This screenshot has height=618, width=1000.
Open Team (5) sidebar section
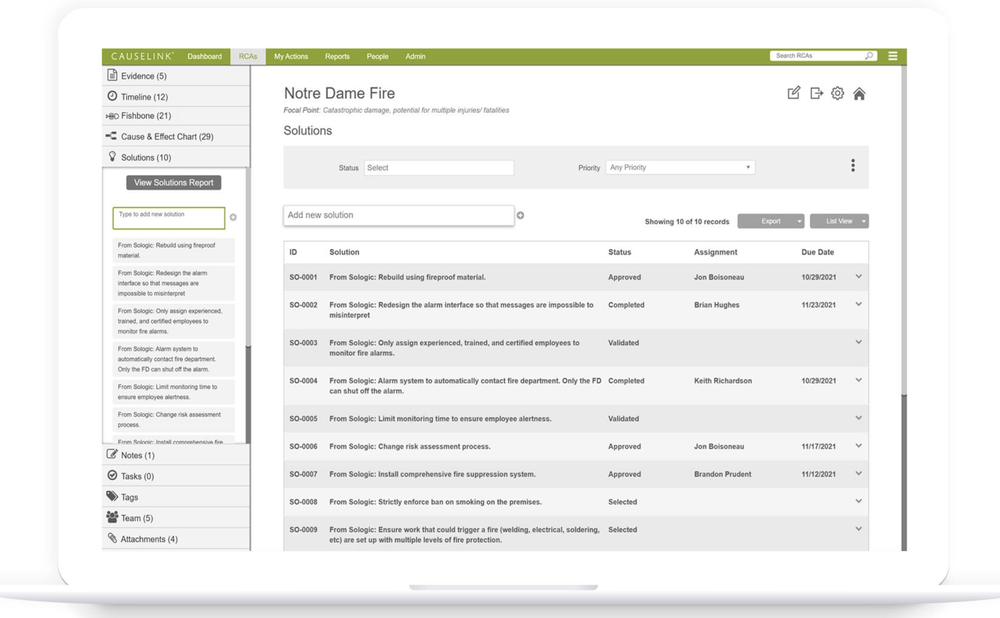tap(176, 518)
